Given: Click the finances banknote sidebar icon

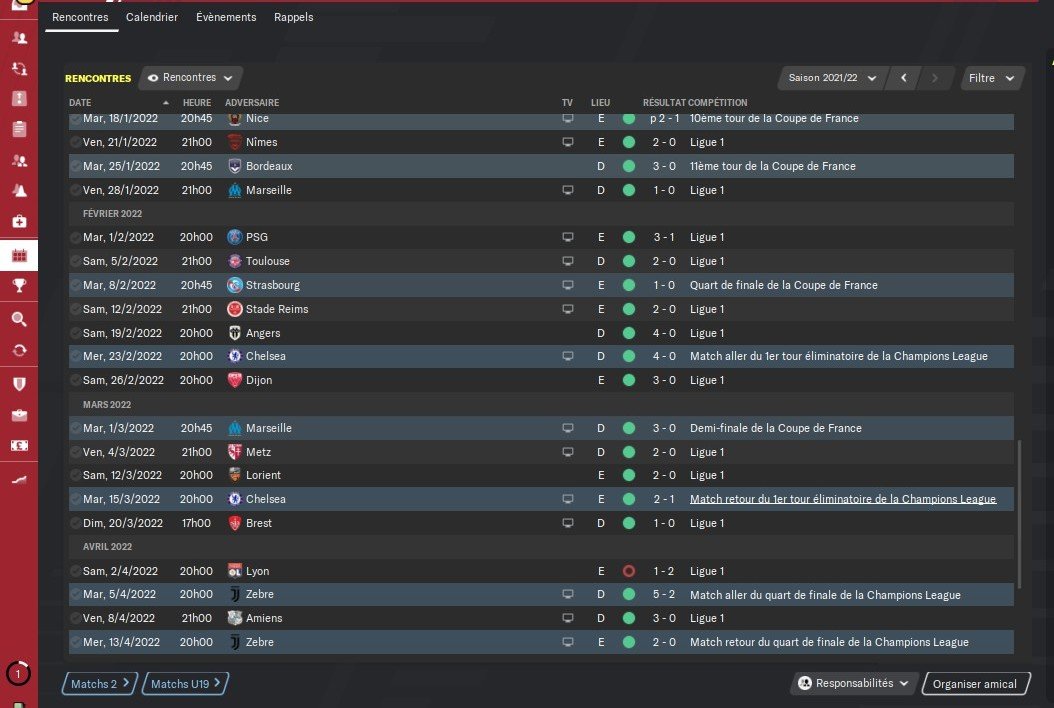Looking at the screenshot, I should click(19, 446).
